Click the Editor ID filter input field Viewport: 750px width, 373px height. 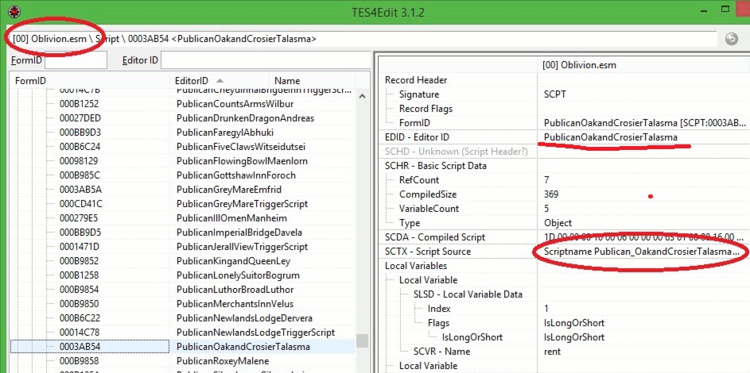click(265, 61)
